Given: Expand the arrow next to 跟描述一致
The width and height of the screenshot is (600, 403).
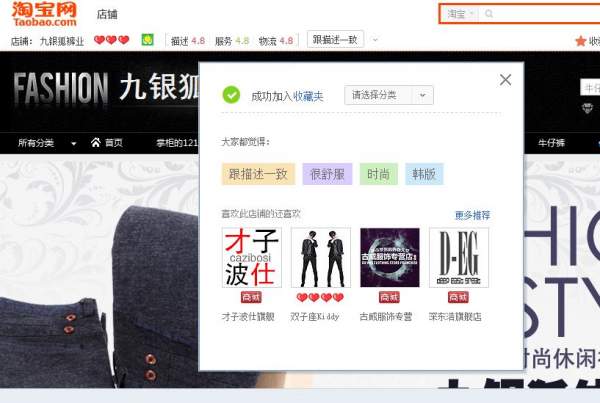Looking at the screenshot, I should (375, 40).
